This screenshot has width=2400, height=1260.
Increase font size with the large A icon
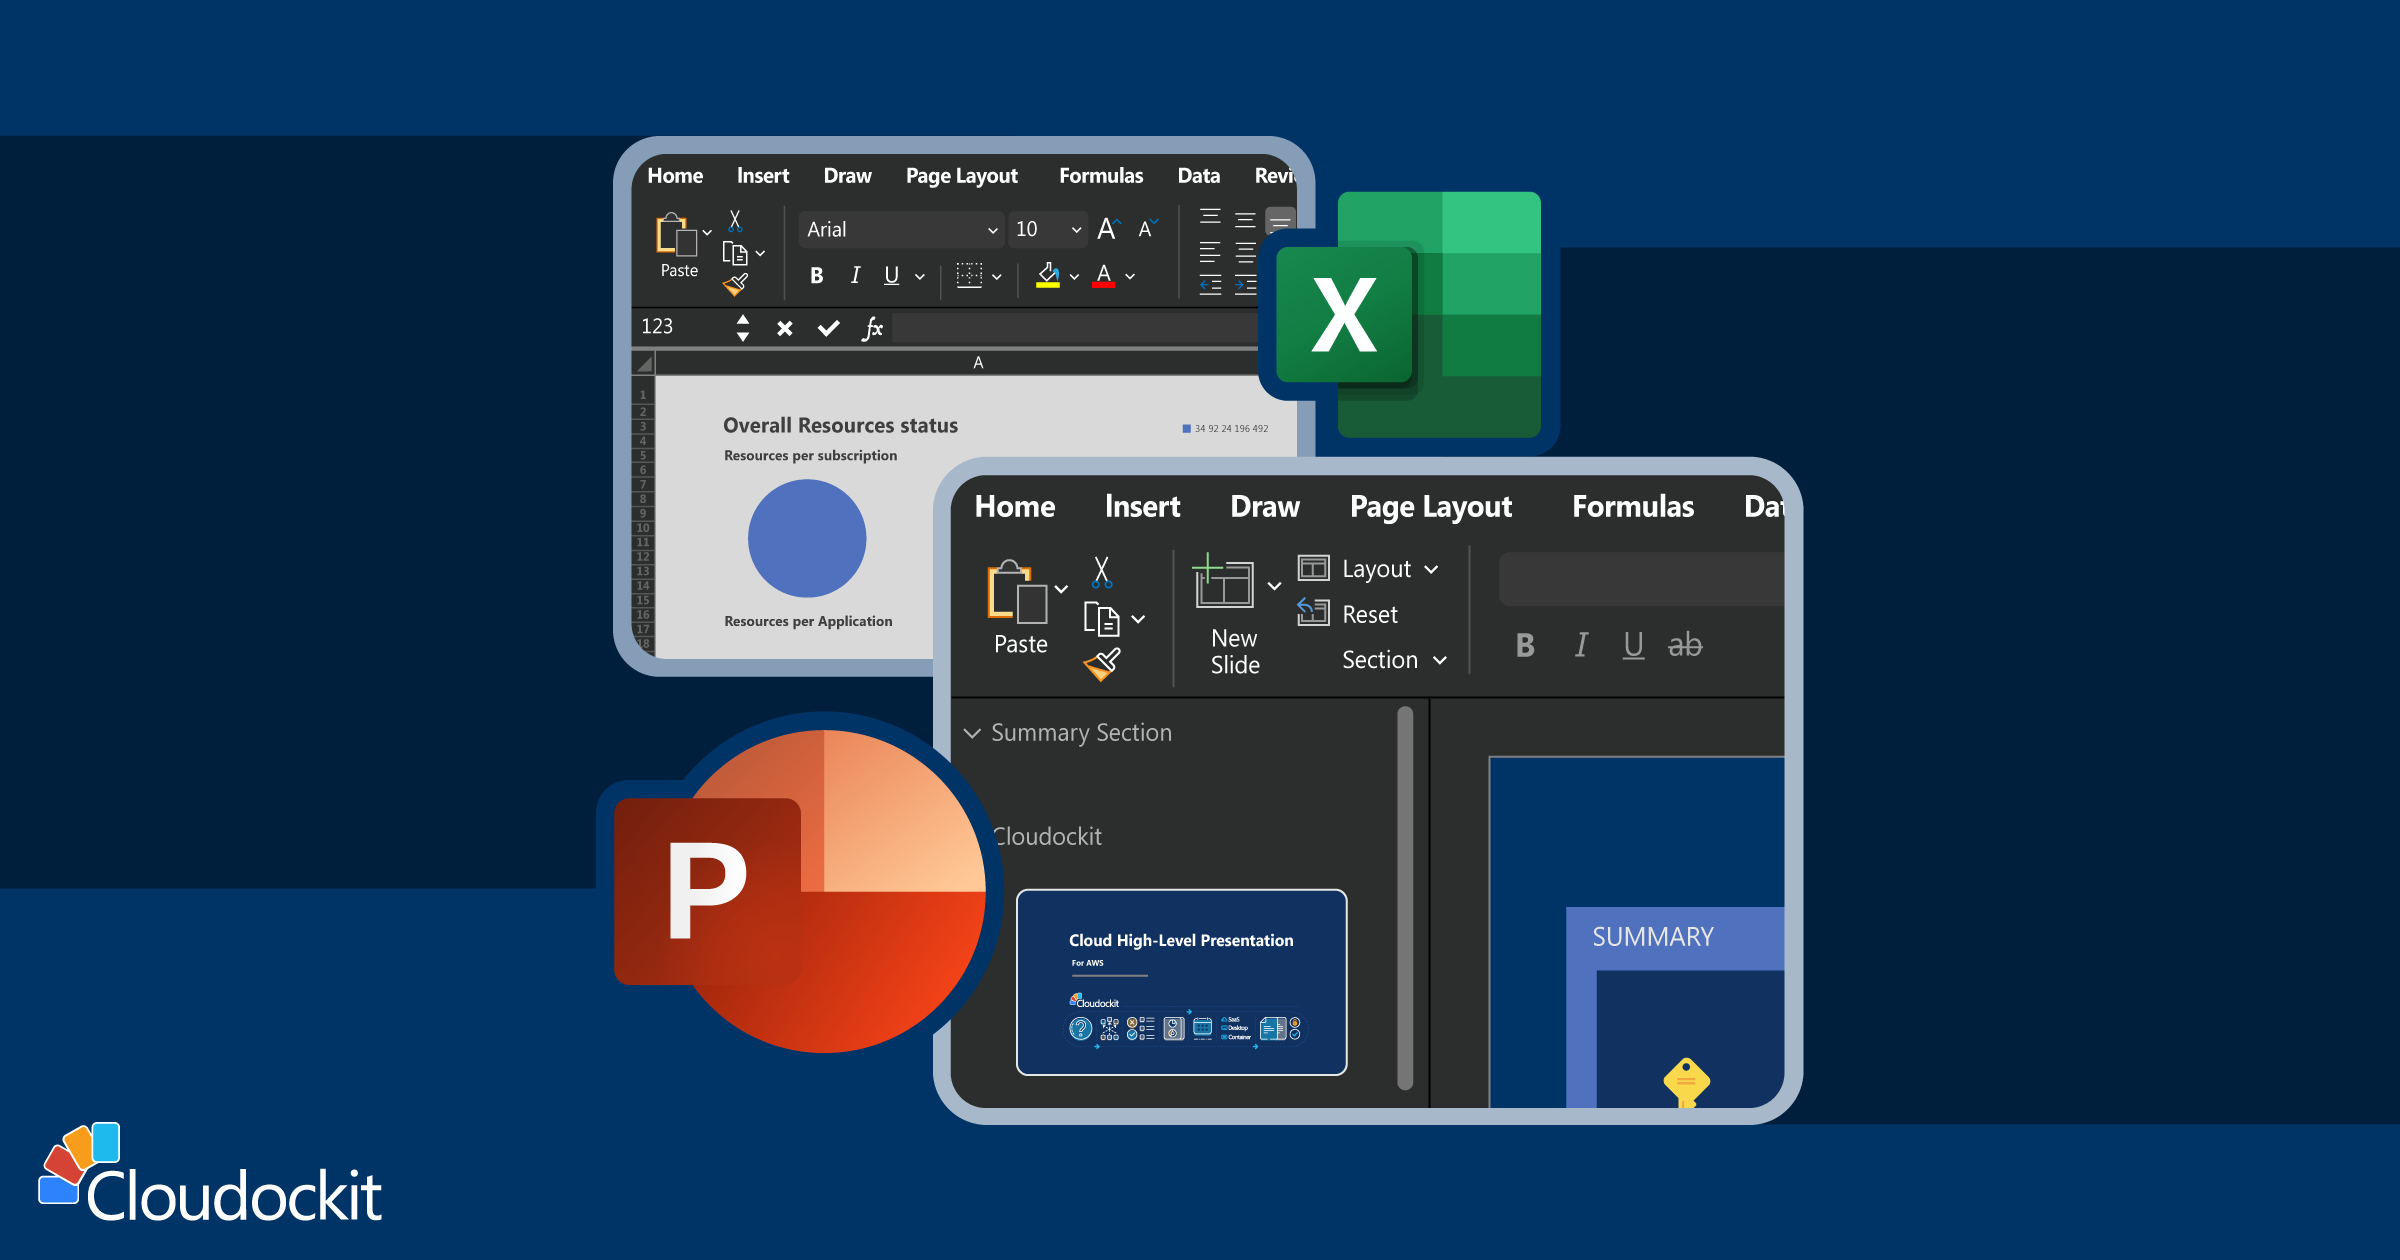tap(1108, 229)
